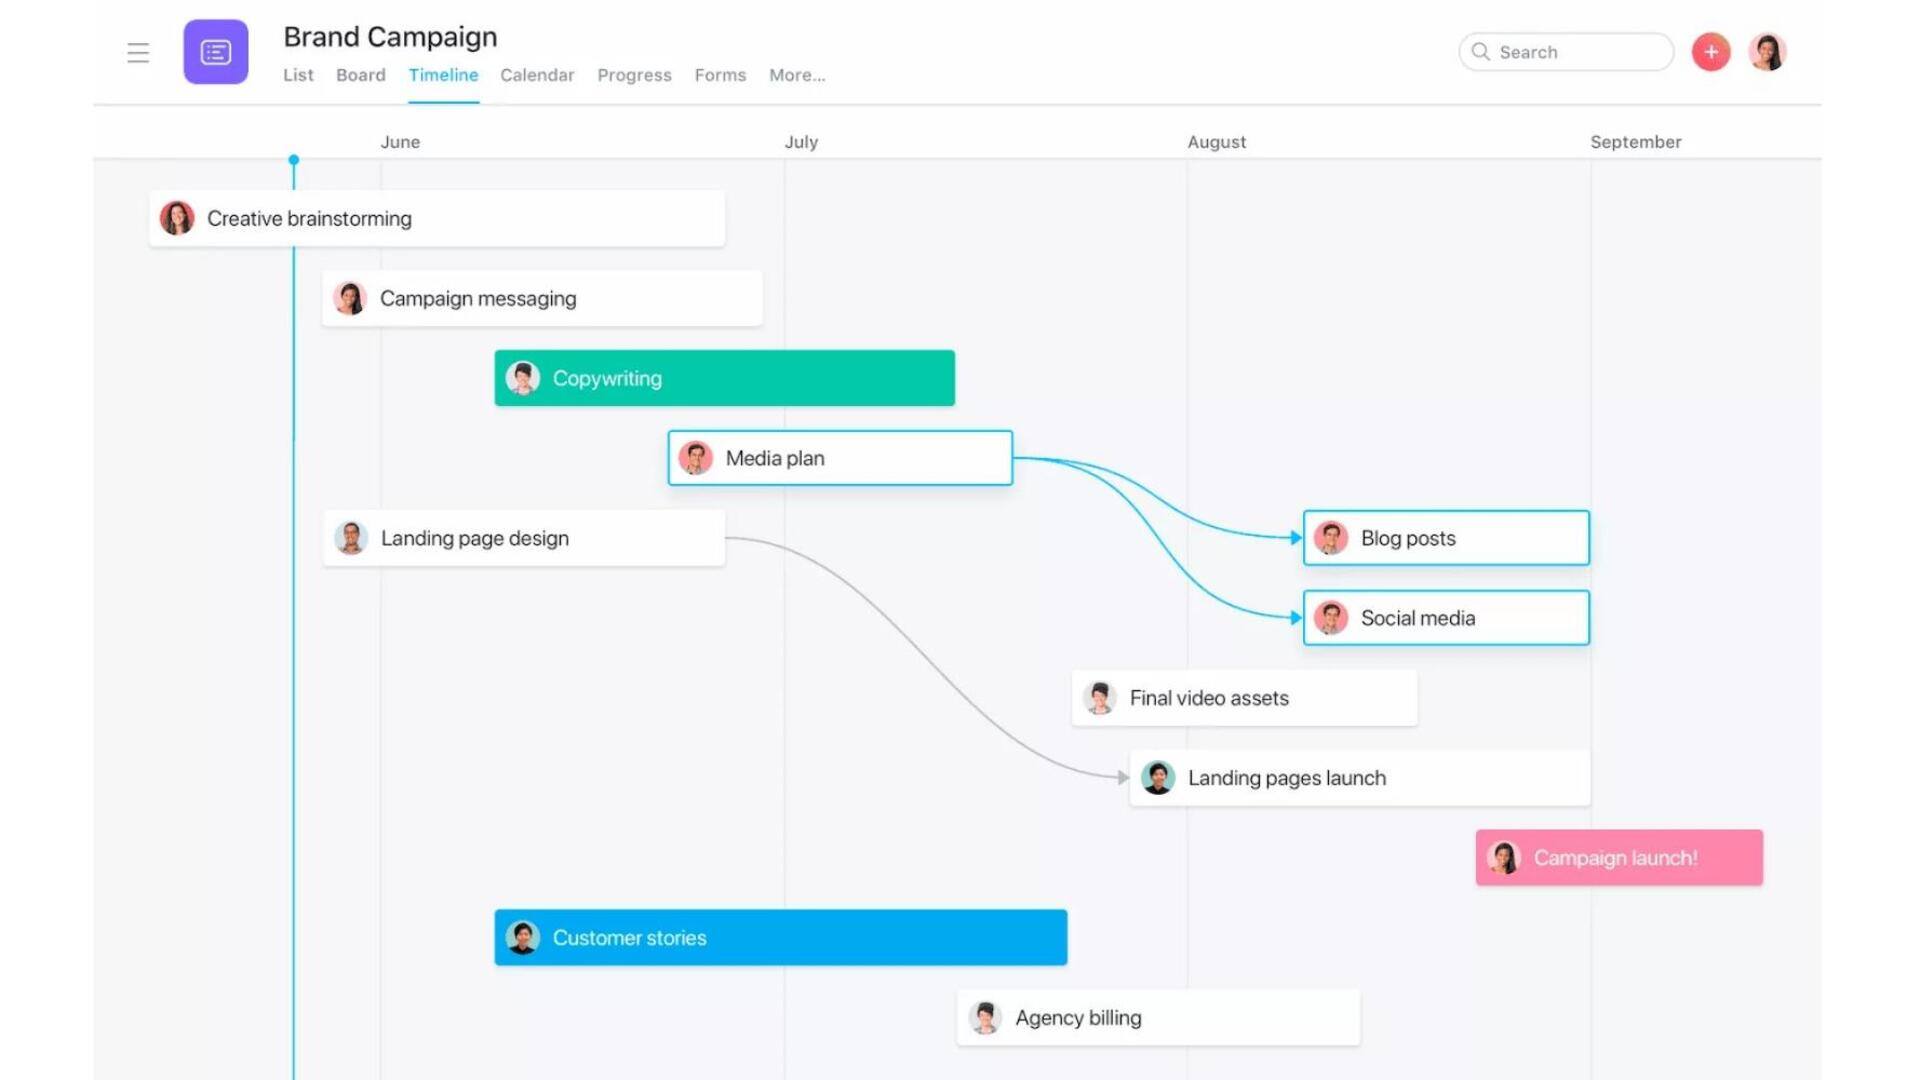Toggle Copywriting task visibility
Image resolution: width=1920 pixels, height=1080 pixels.
(x=725, y=378)
